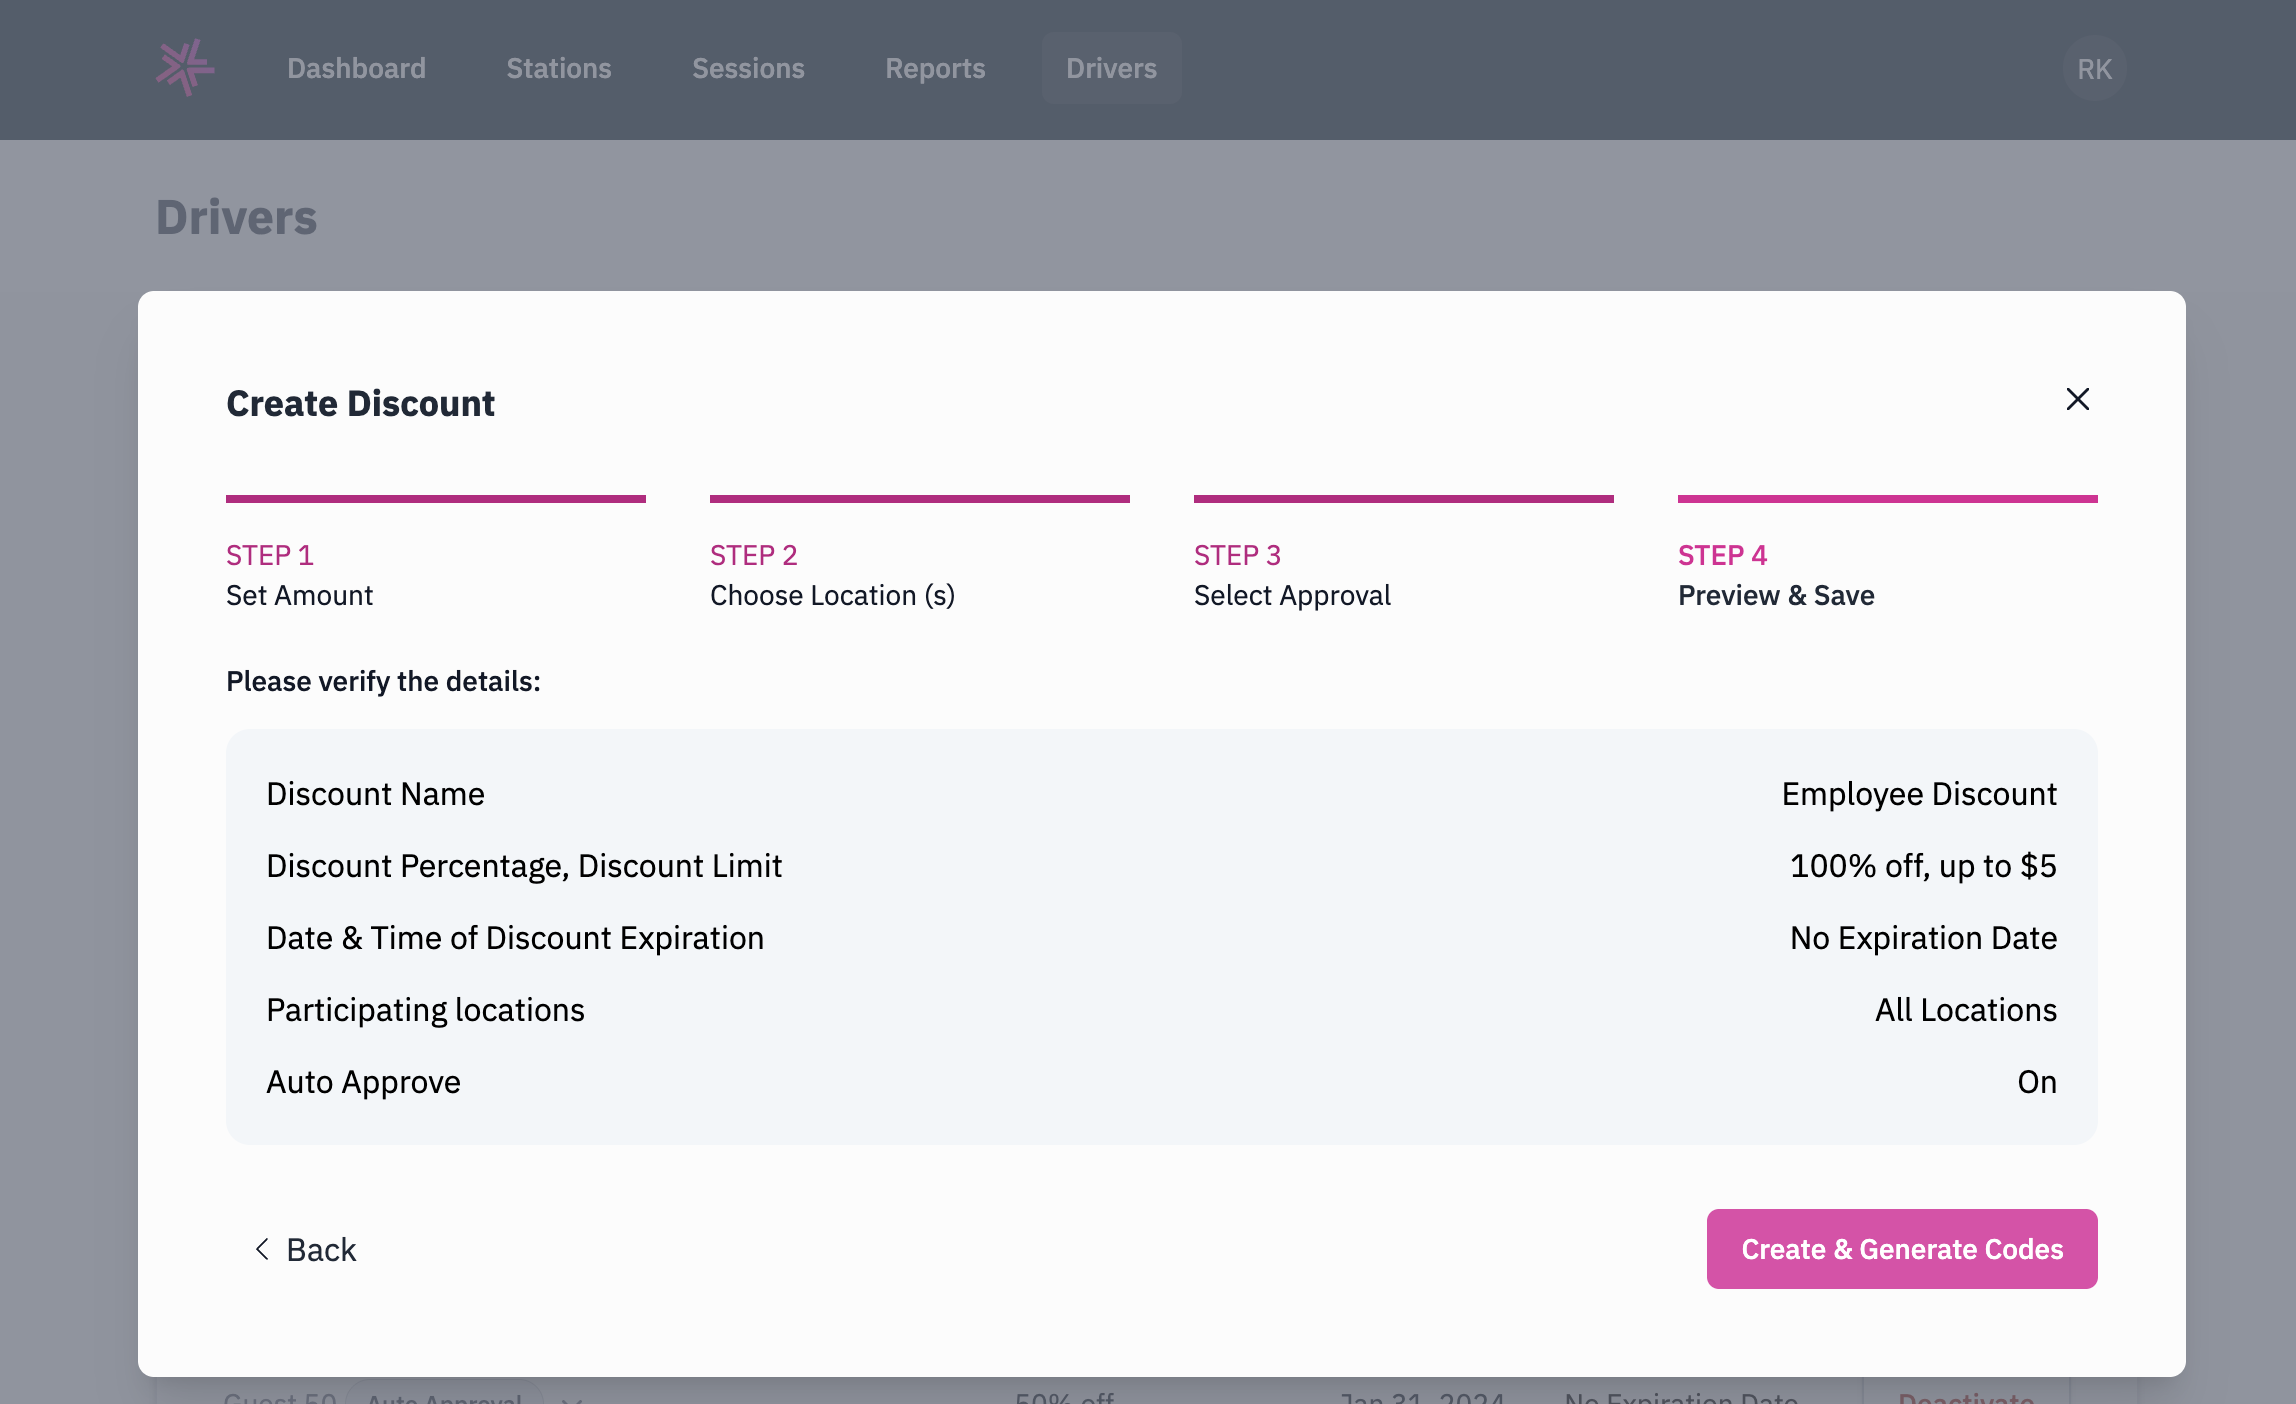Viewport: 2296px width, 1404px height.
Task: Open the Reports nav item
Action: (x=935, y=68)
